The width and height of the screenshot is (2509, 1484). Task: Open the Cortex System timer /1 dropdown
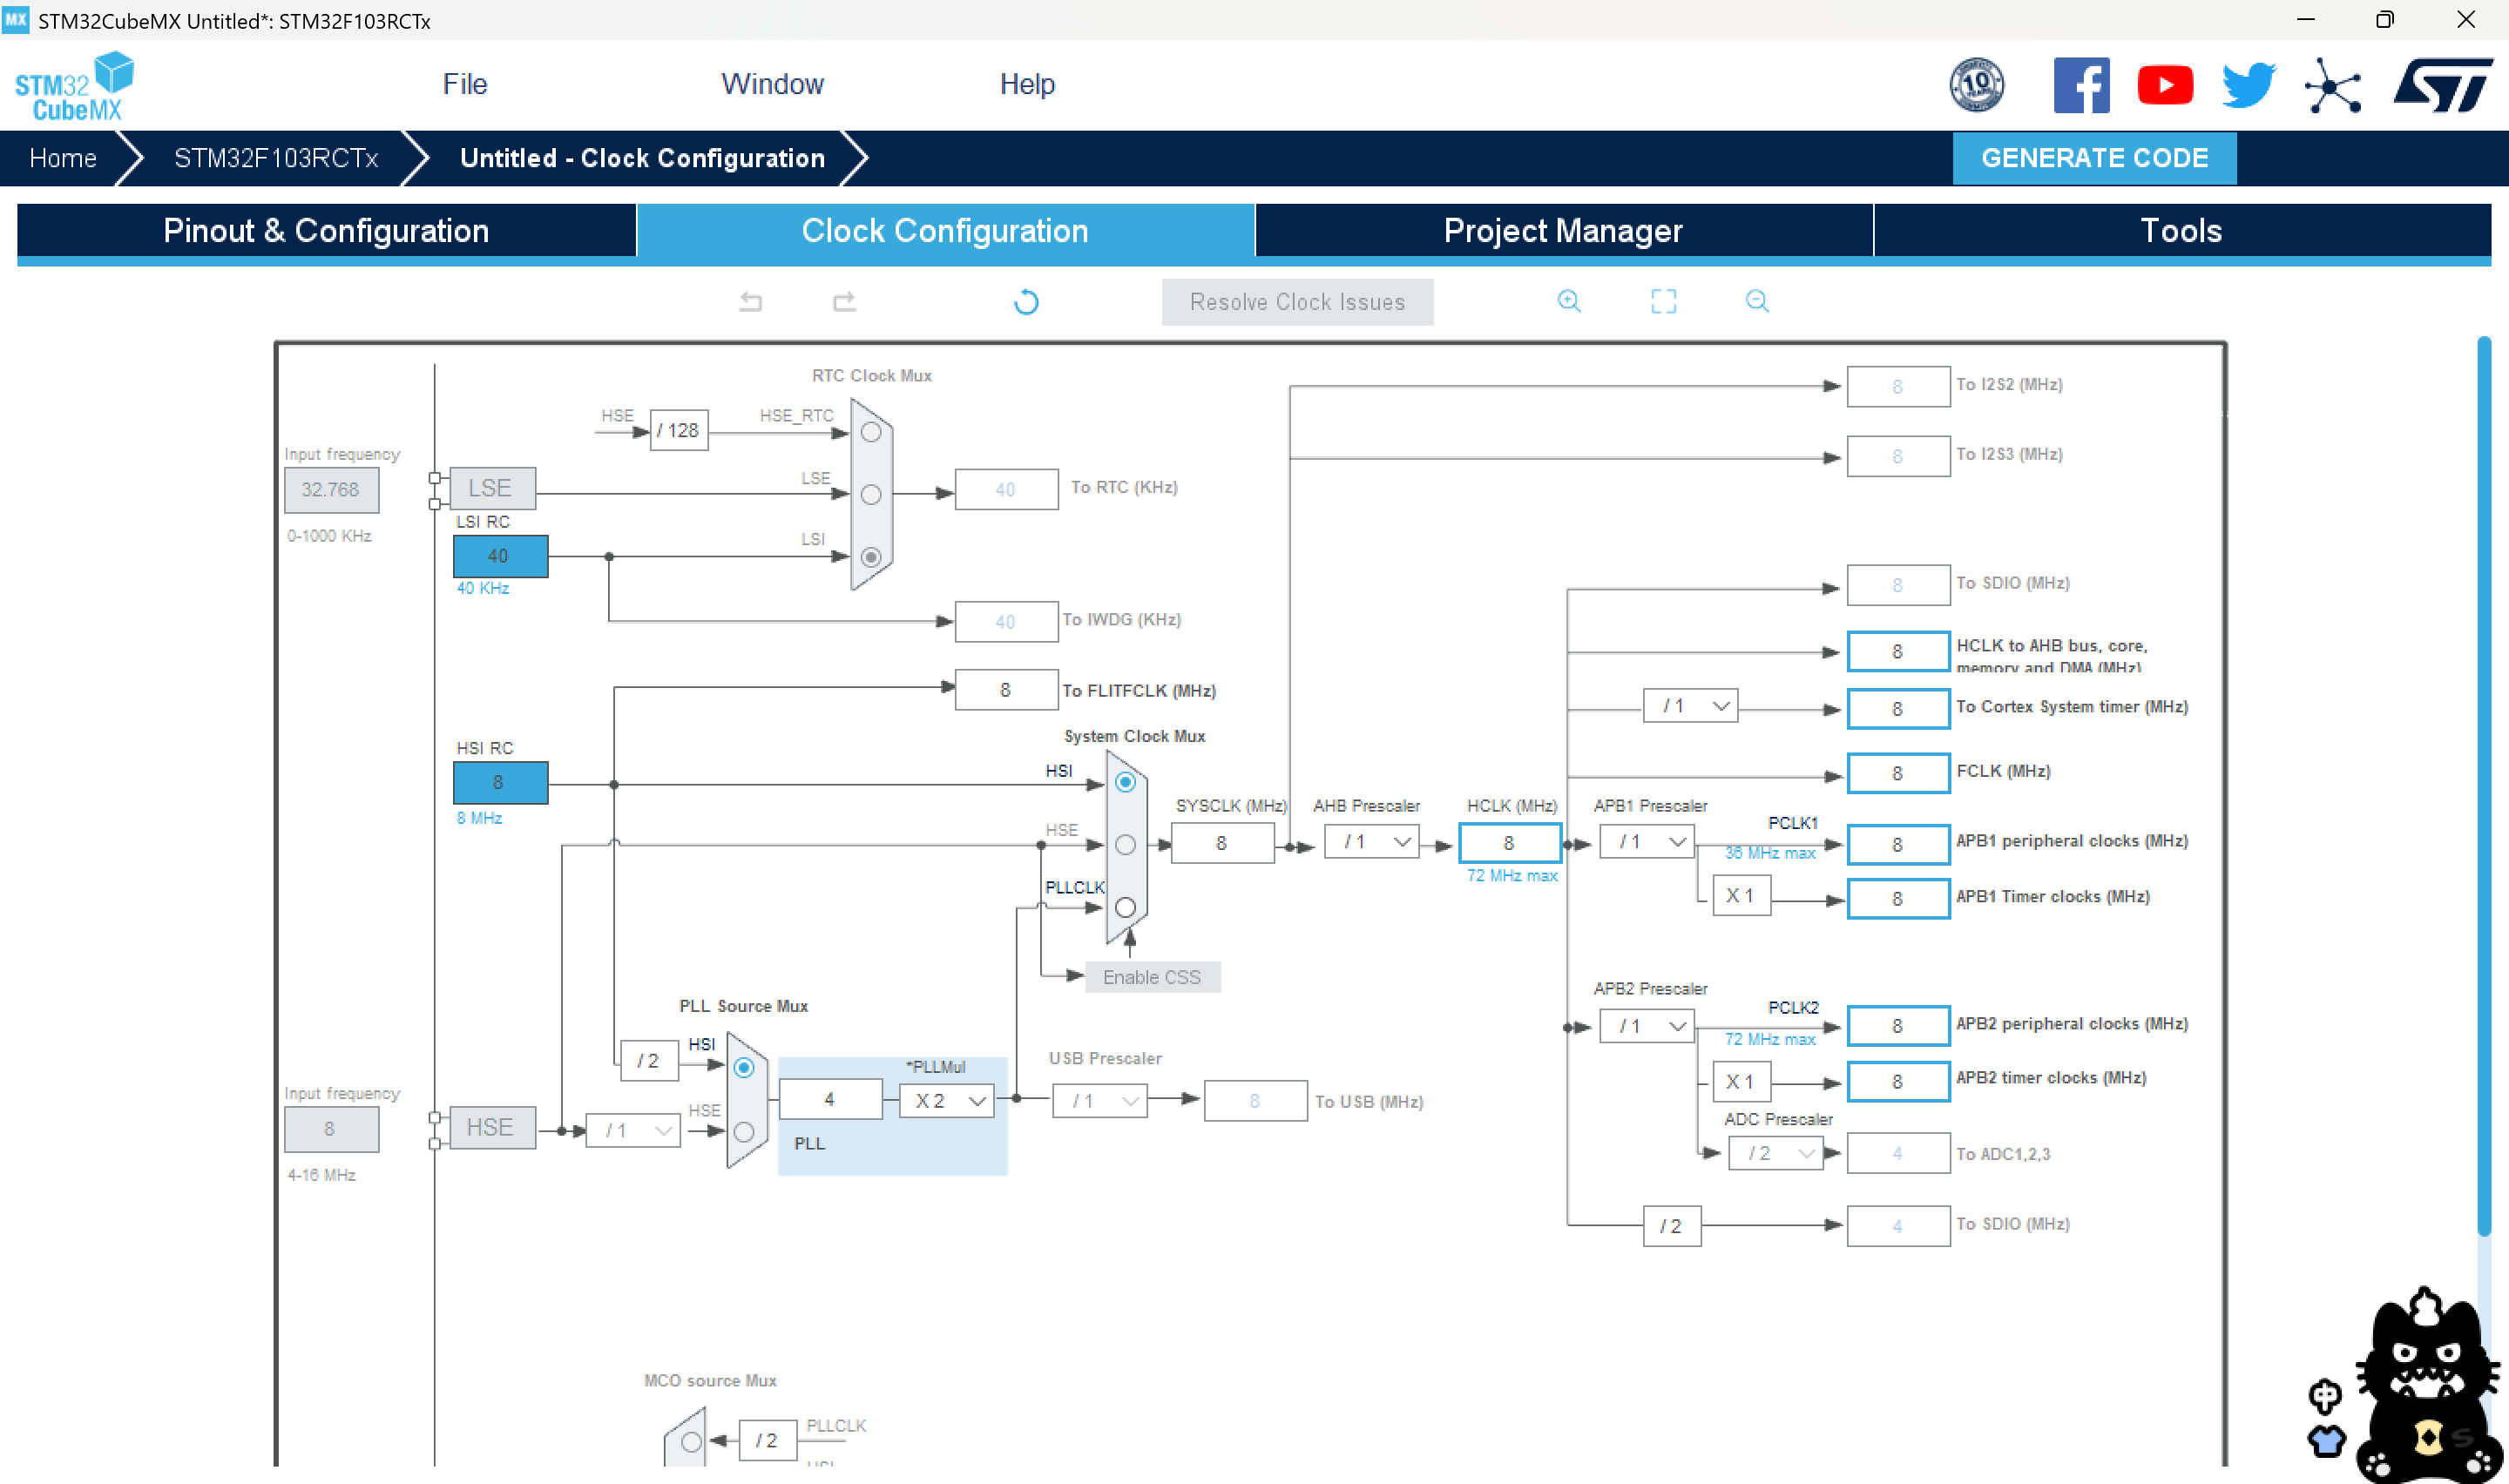tap(1690, 706)
